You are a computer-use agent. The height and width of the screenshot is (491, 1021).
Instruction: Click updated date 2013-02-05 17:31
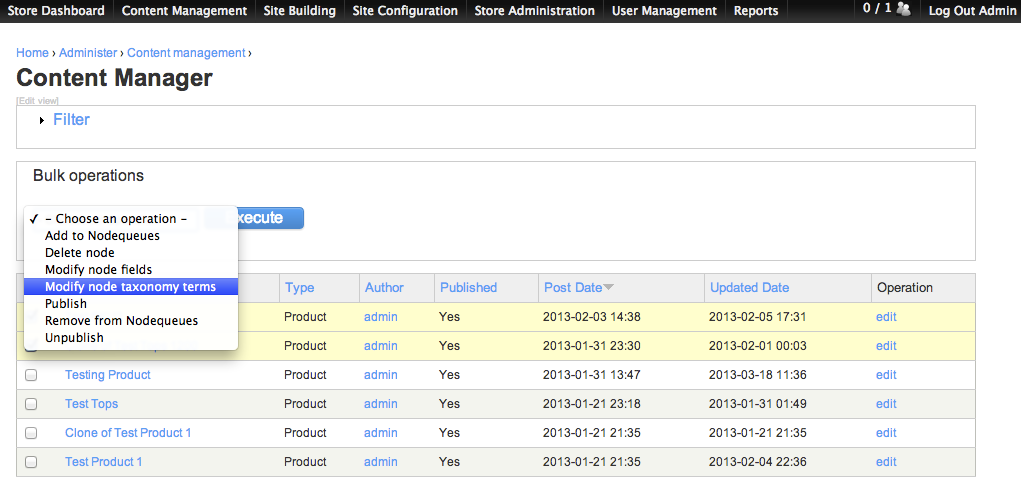pyautogui.click(x=758, y=317)
